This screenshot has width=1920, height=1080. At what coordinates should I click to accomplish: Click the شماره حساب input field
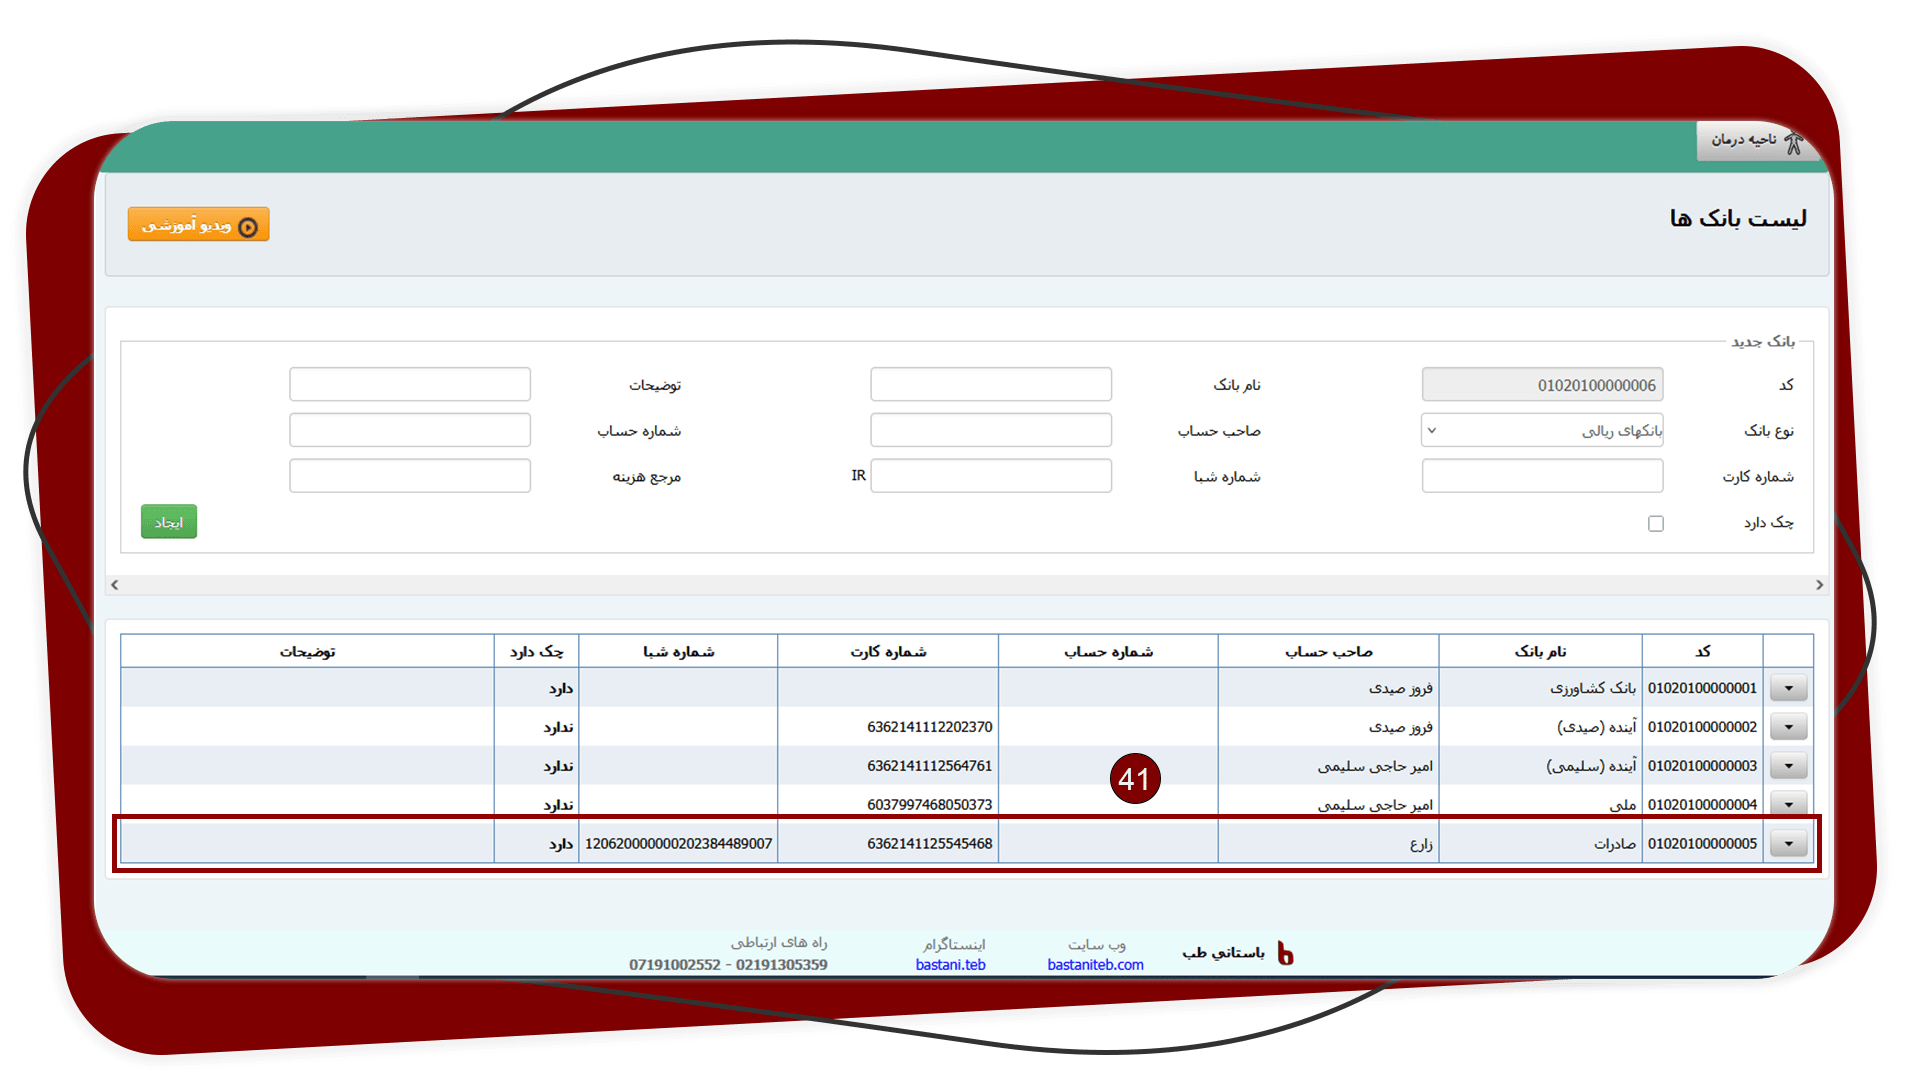(x=410, y=431)
